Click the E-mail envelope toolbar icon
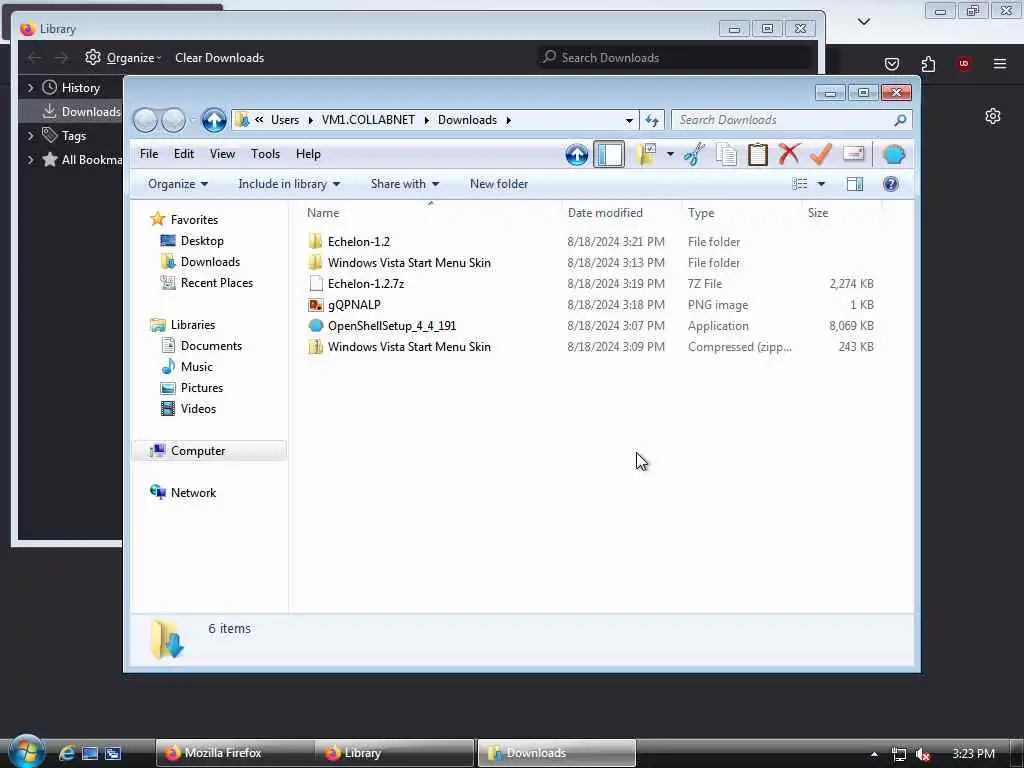Screen dimensions: 1024x768 click(x=854, y=155)
